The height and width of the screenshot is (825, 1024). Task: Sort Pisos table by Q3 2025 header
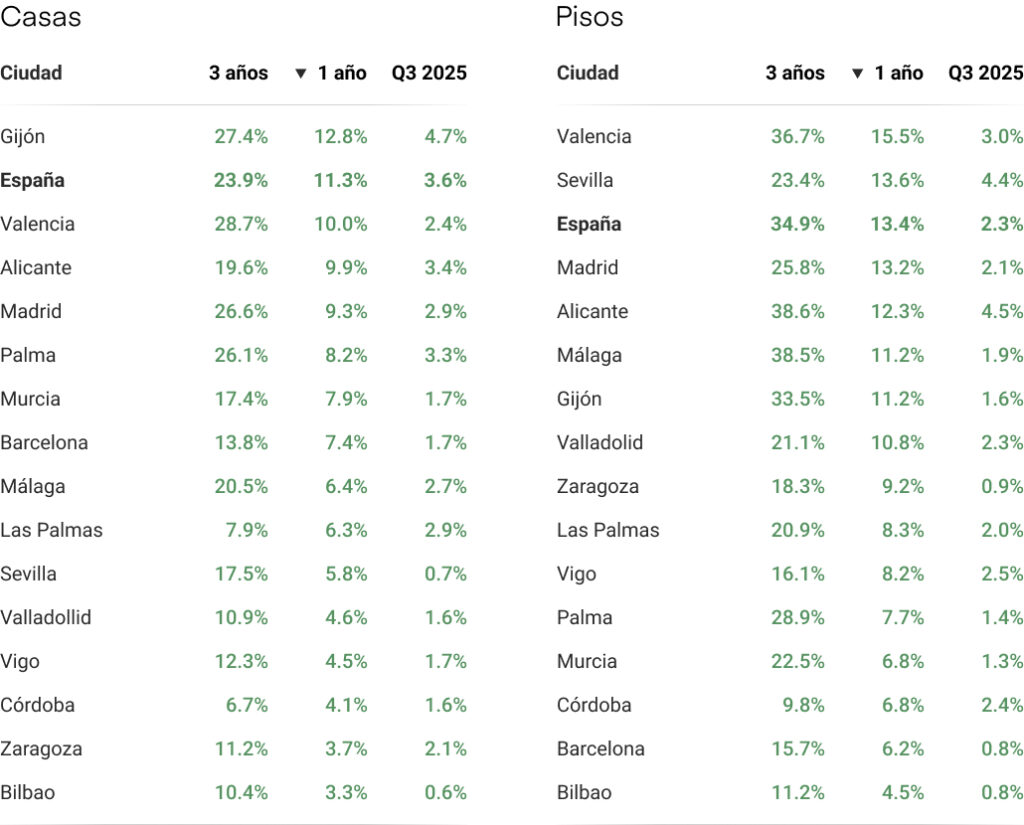point(985,73)
